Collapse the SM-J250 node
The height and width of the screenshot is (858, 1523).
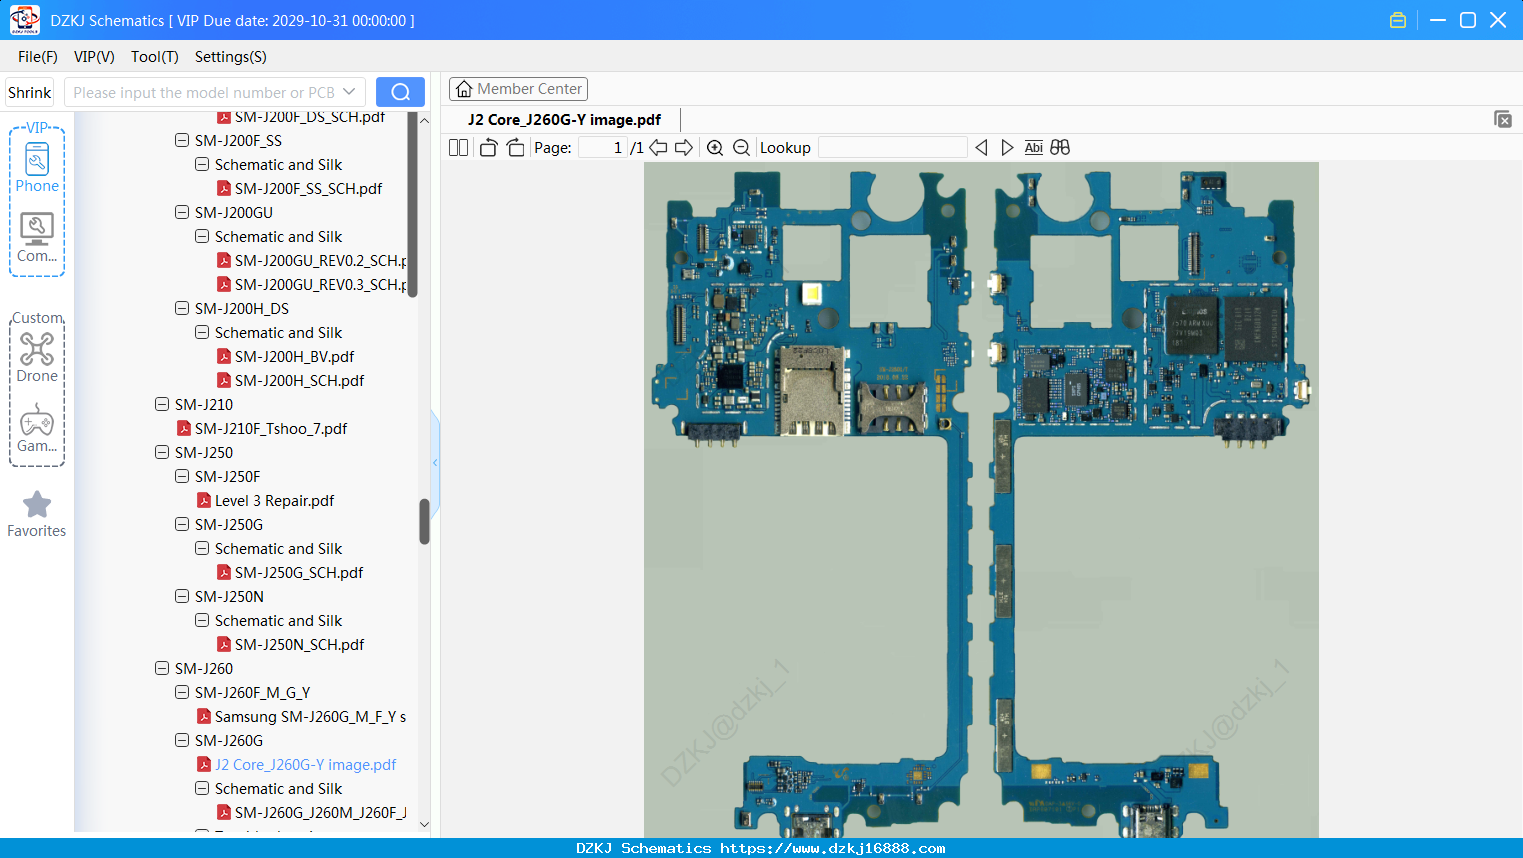click(x=162, y=453)
